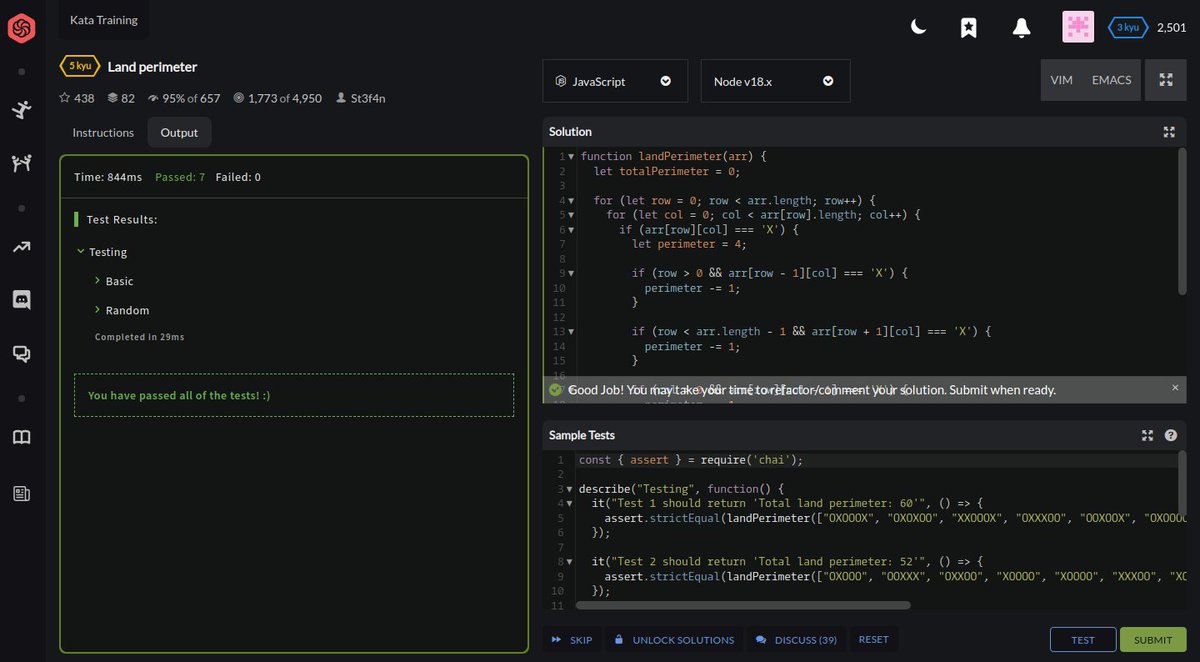
Task: Click the 2,501 honor points value
Action: point(1171,27)
